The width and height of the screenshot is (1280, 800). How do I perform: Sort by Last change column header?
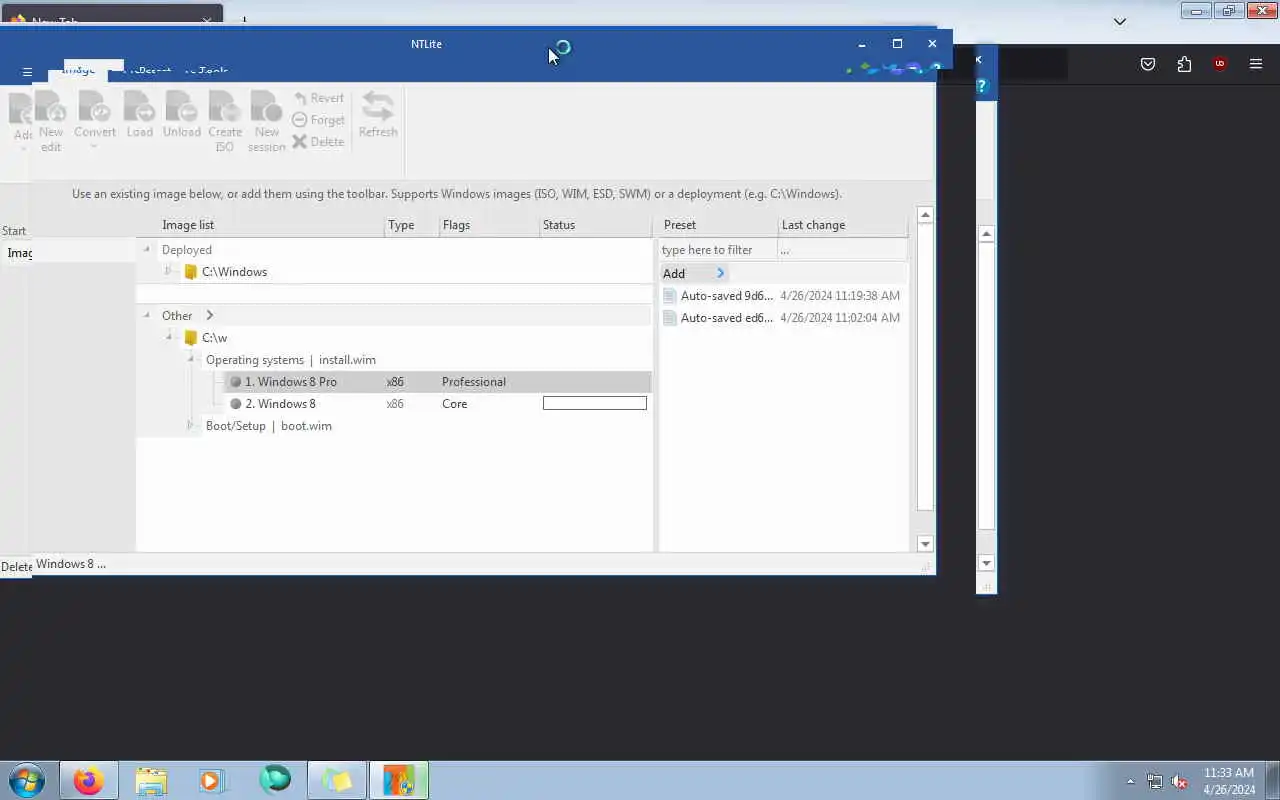(x=842, y=225)
